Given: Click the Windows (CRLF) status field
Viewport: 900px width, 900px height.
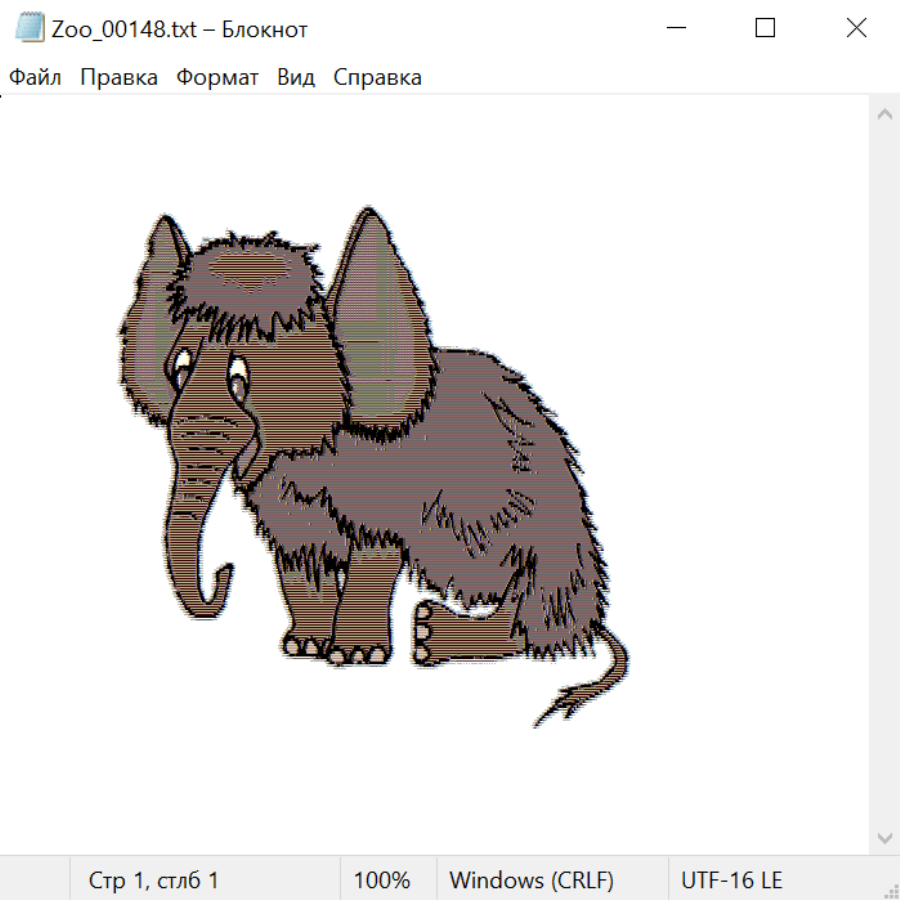Looking at the screenshot, I should pyautogui.click(x=531, y=880).
